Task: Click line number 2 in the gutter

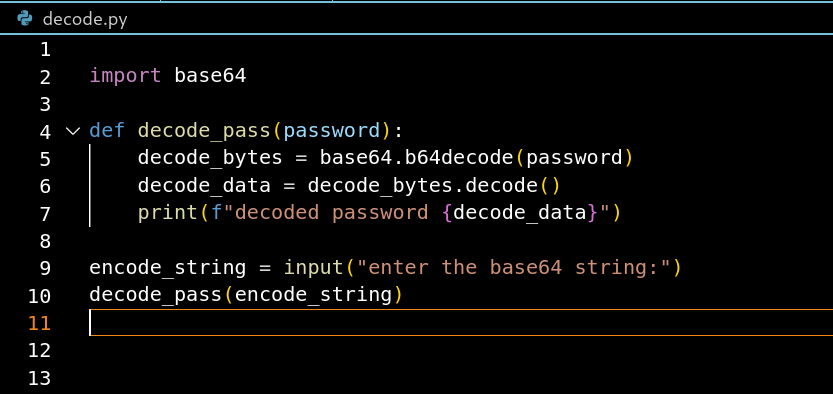Action: point(46,78)
